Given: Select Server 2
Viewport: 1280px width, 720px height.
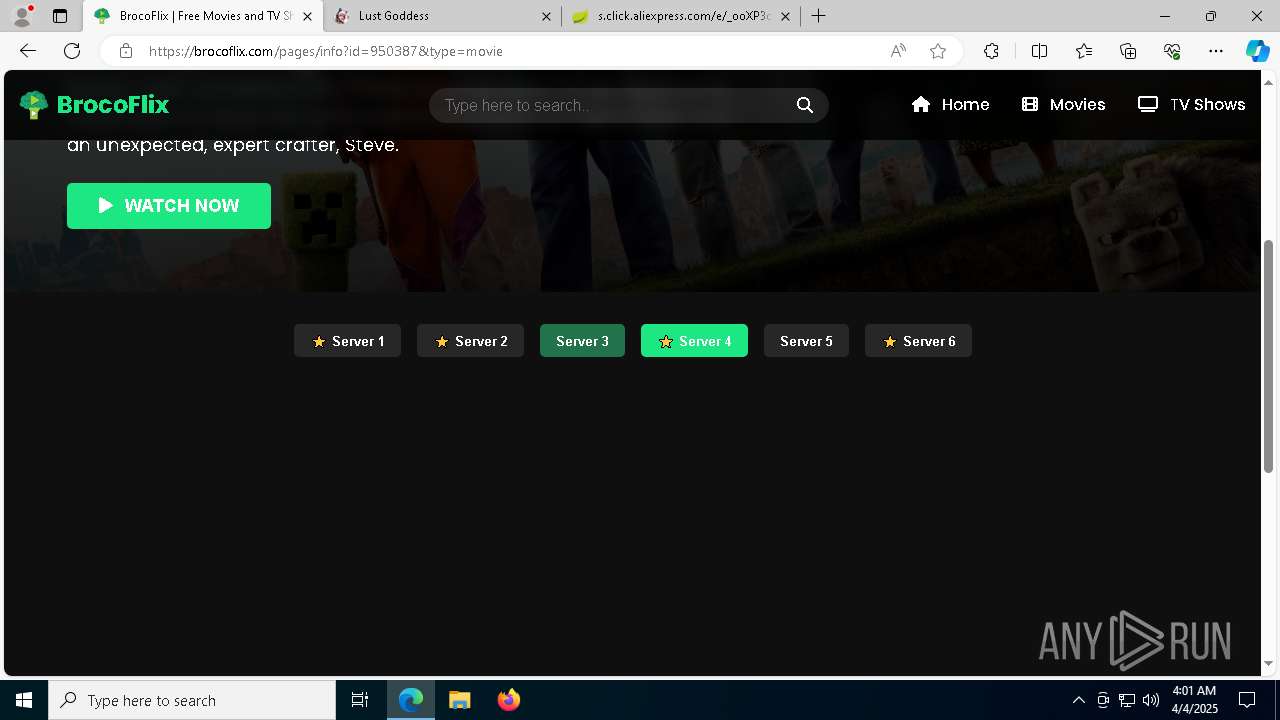Looking at the screenshot, I should tap(470, 341).
